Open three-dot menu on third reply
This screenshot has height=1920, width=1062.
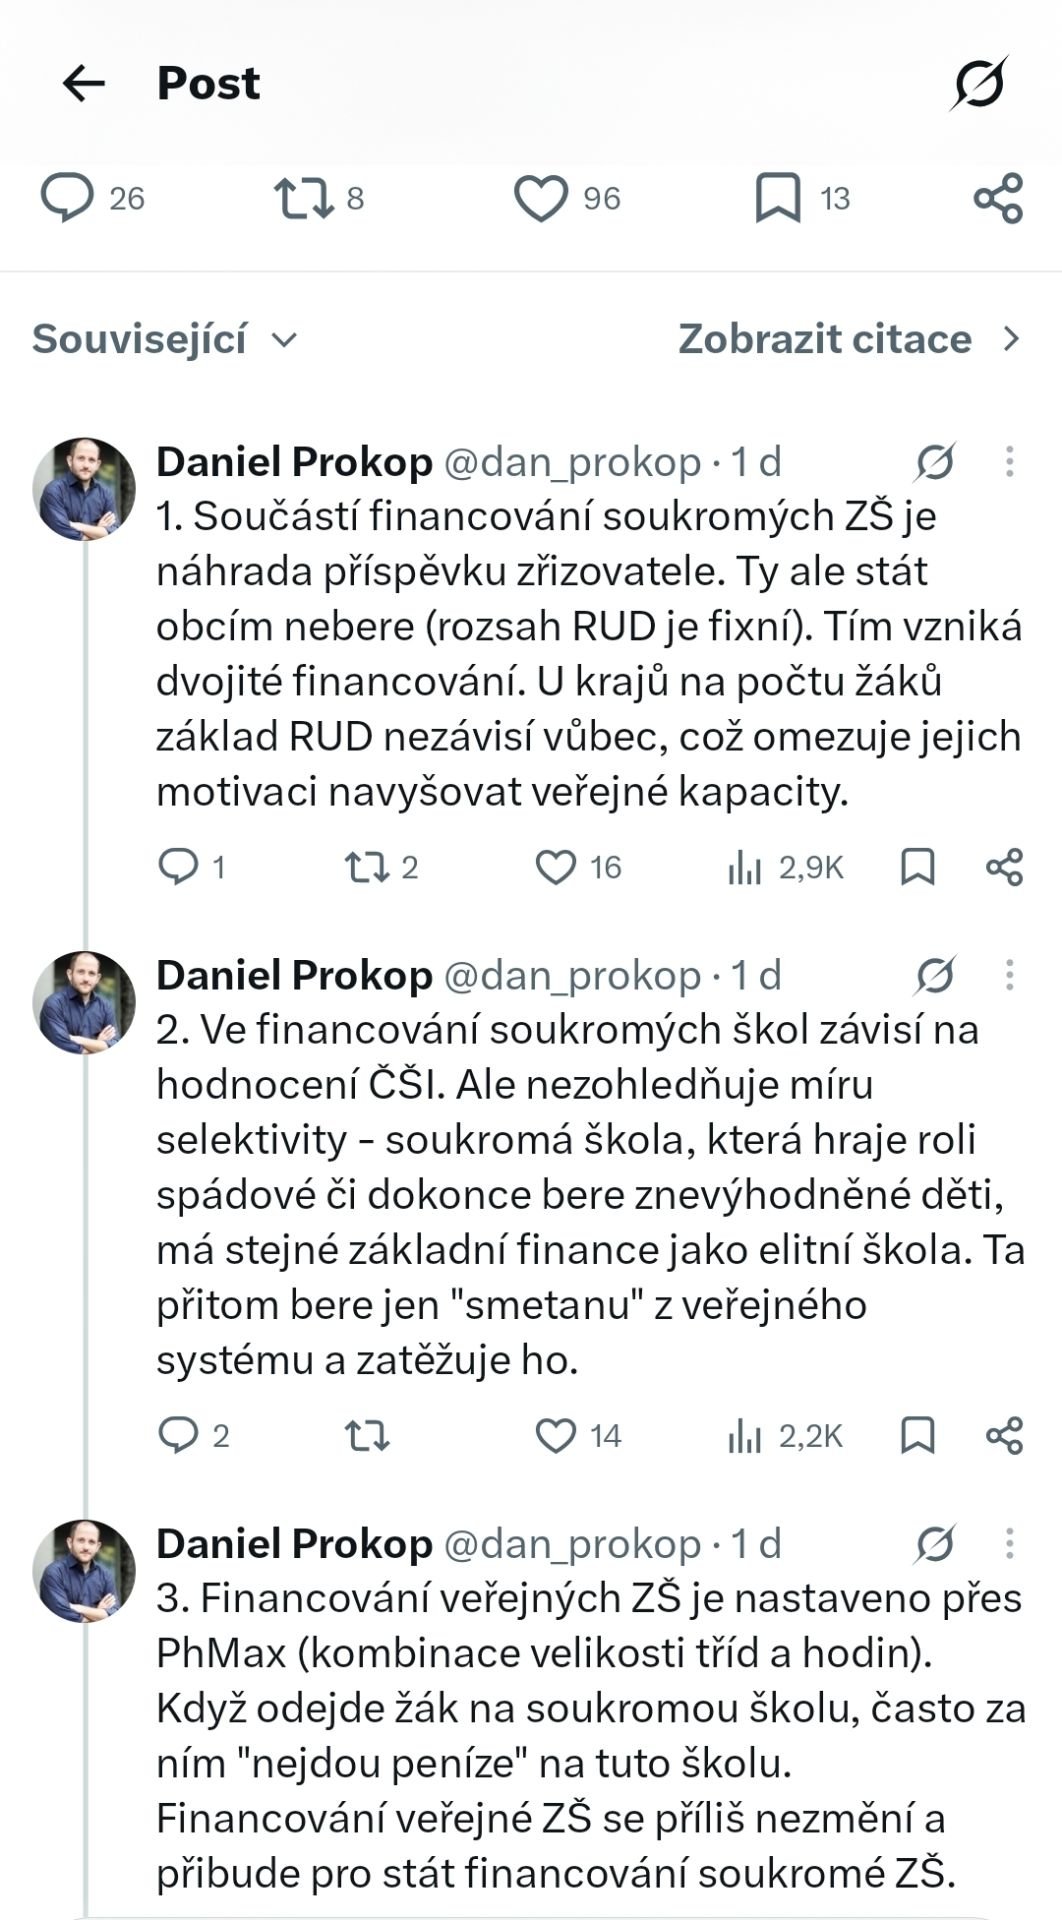(1009, 1543)
